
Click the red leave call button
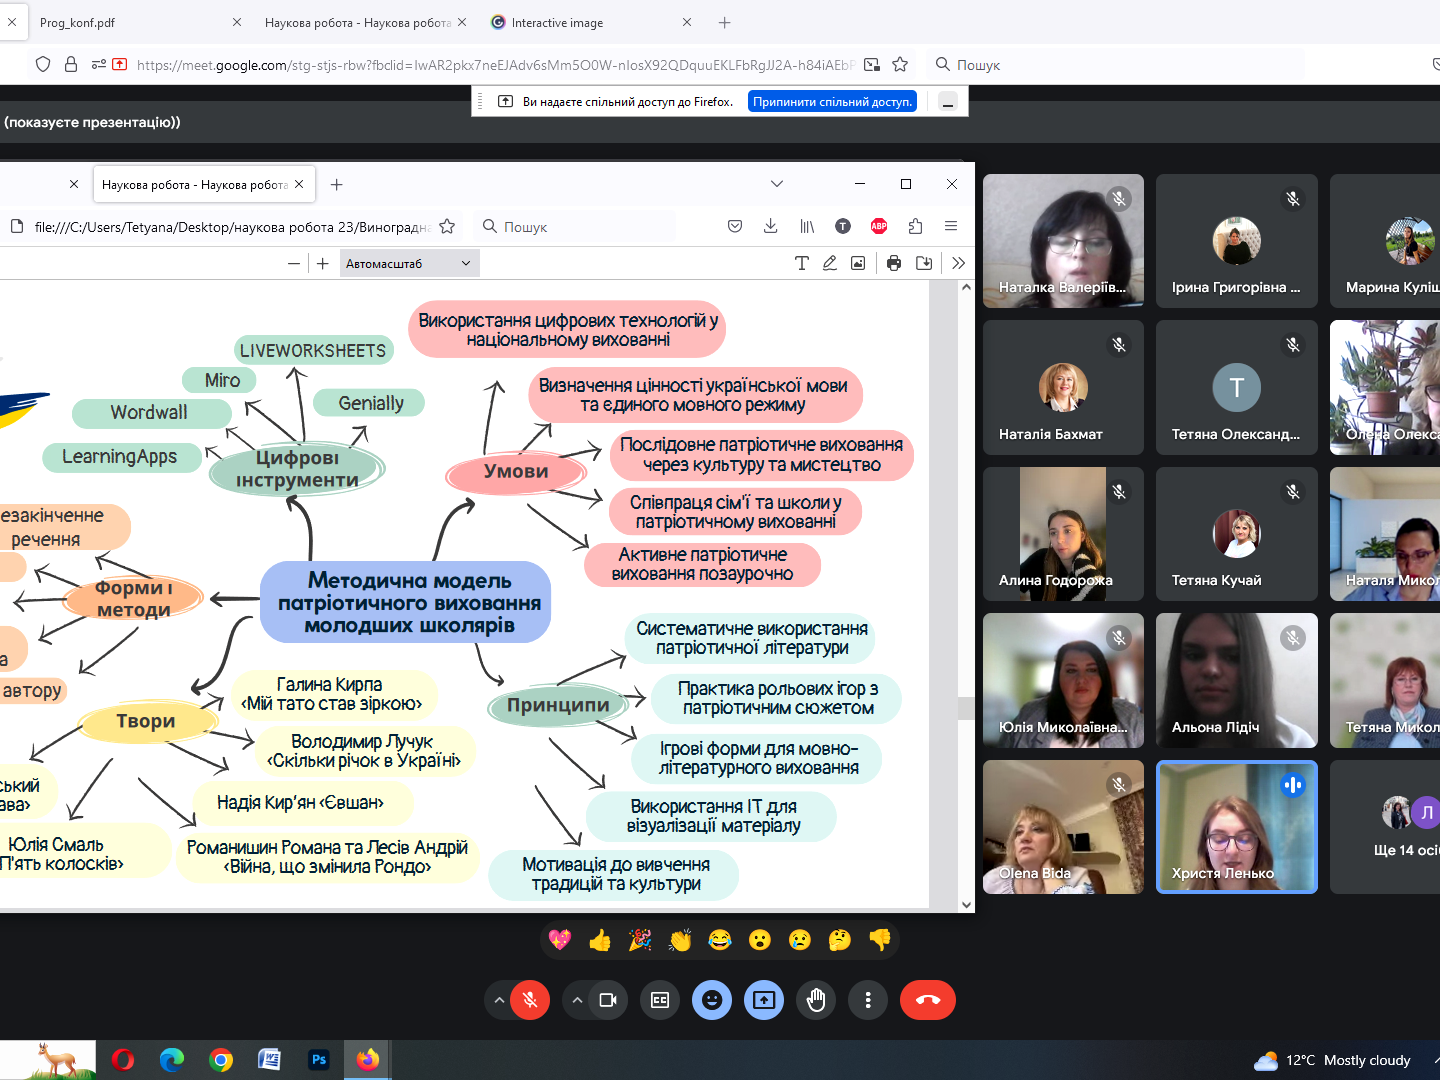pyautogui.click(x=927, y=1000)
